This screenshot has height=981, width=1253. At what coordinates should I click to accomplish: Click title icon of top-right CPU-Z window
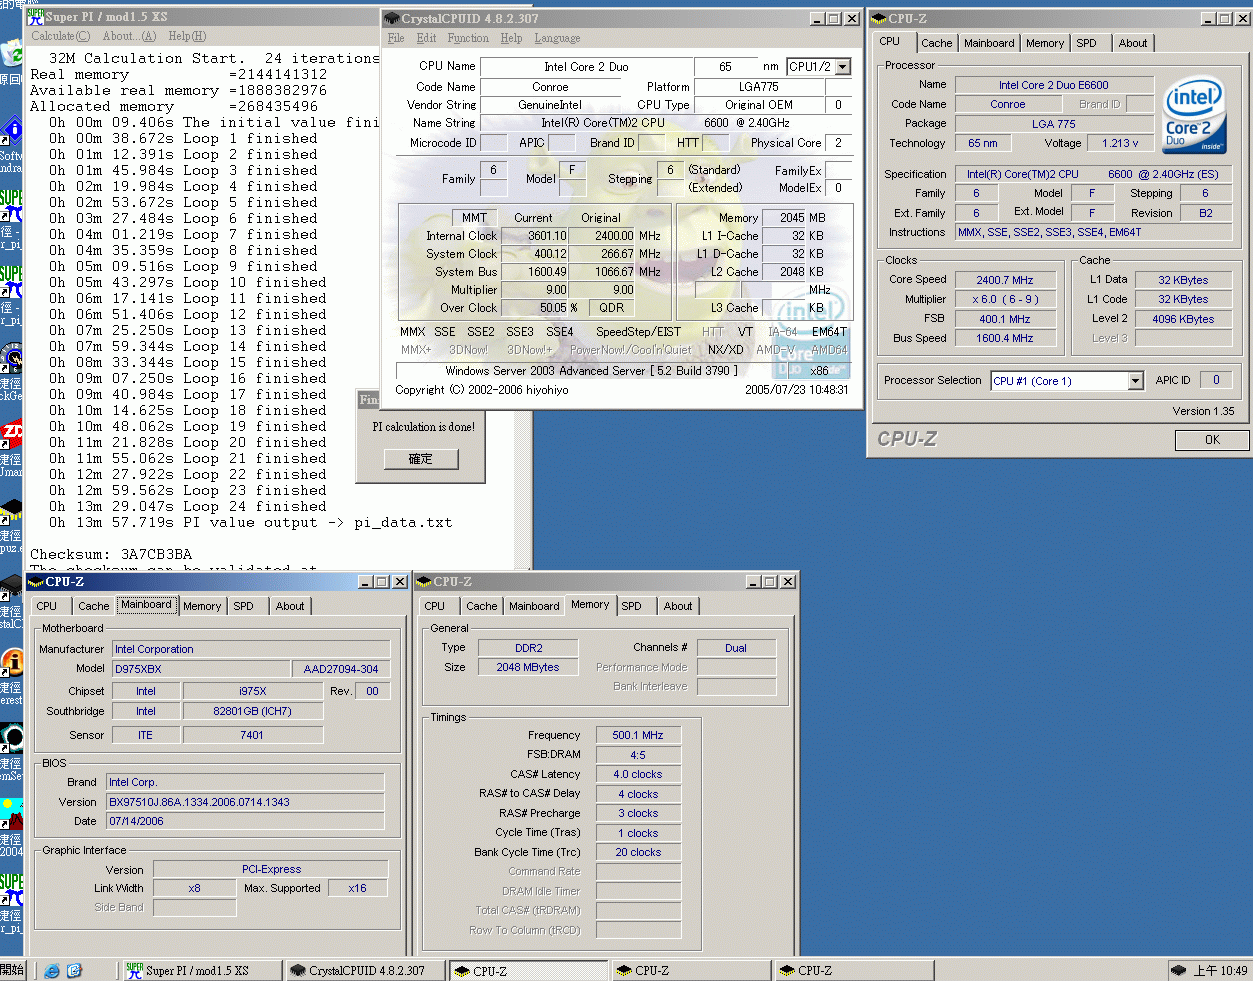[x=879, y=18]
